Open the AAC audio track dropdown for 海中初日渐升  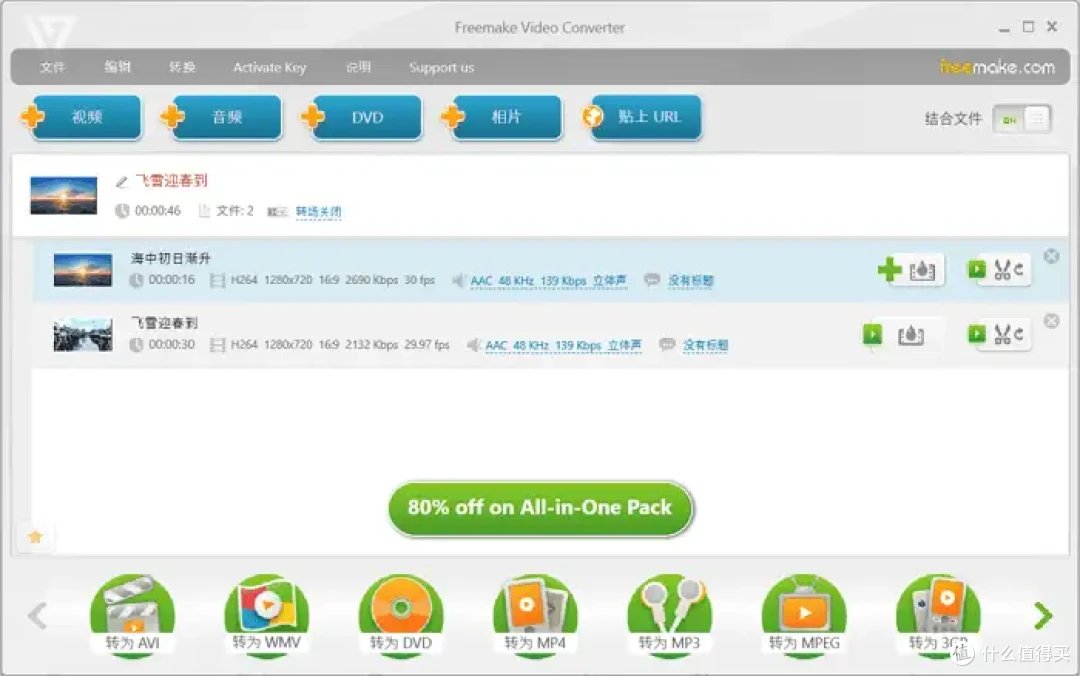(548, 280)
